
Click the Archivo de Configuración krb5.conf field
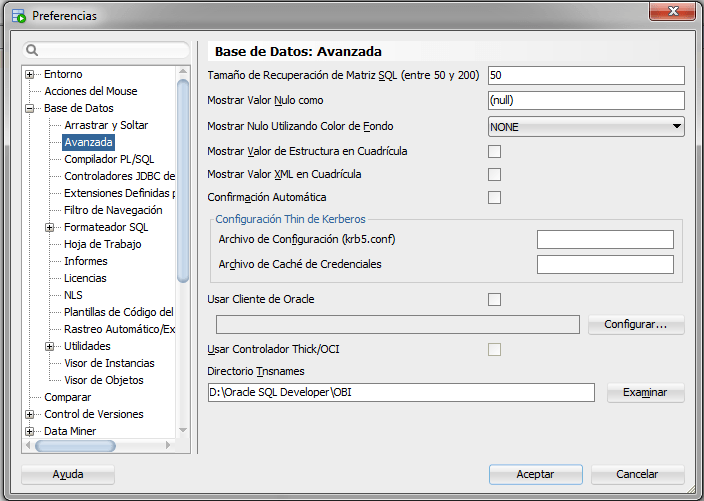pyautogui.click(x=605, y=239)
